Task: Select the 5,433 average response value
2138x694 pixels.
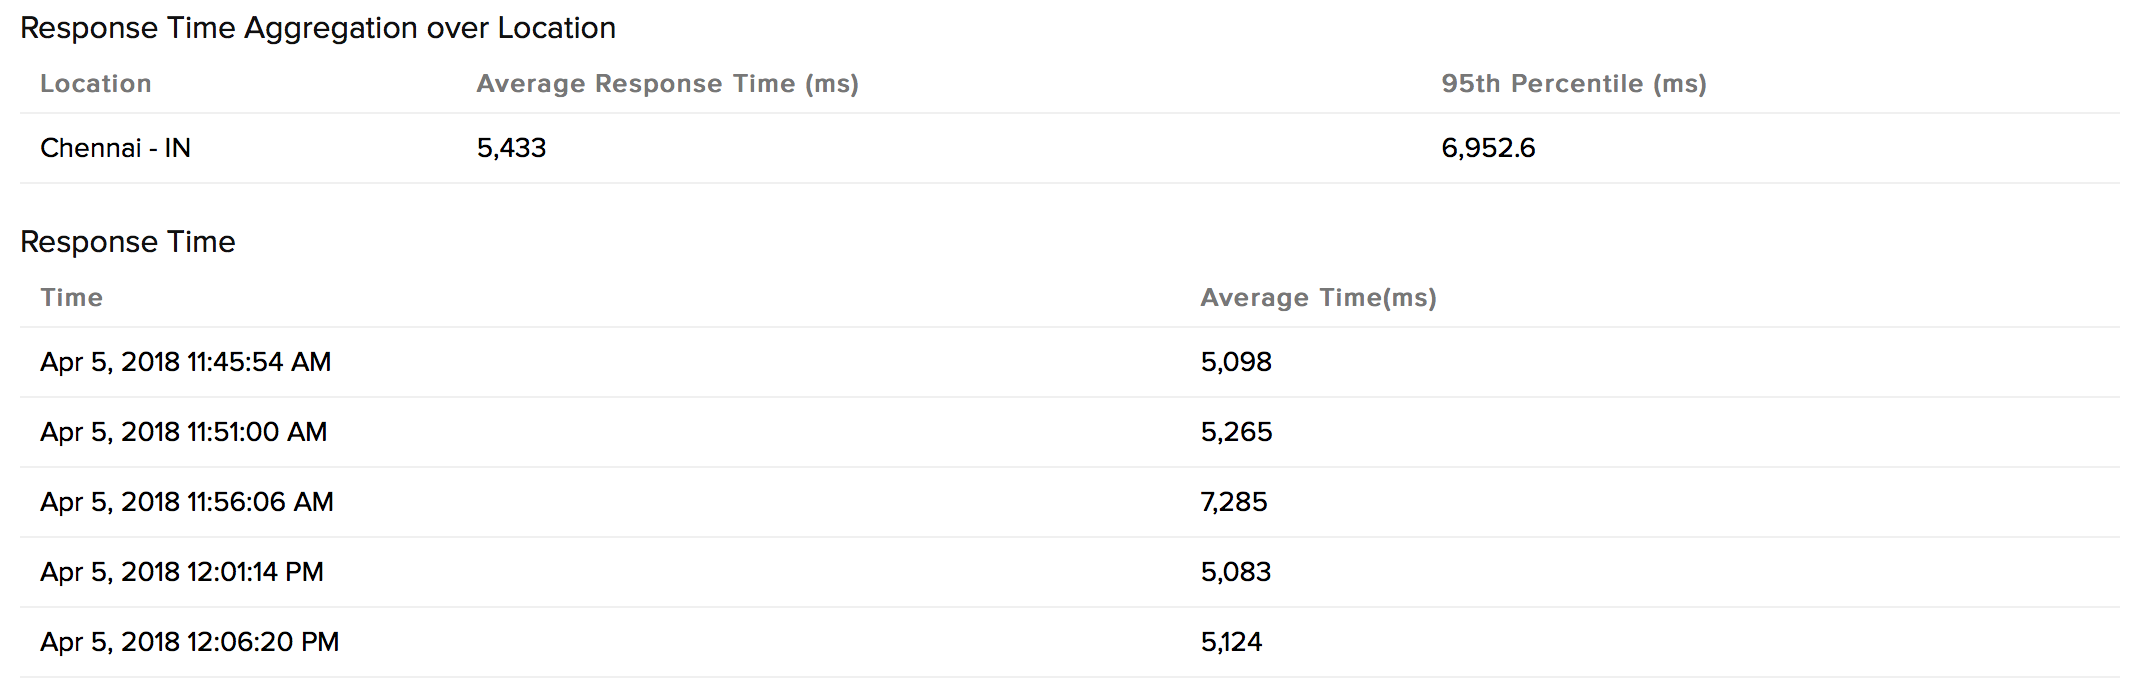Action: point(511,148)
